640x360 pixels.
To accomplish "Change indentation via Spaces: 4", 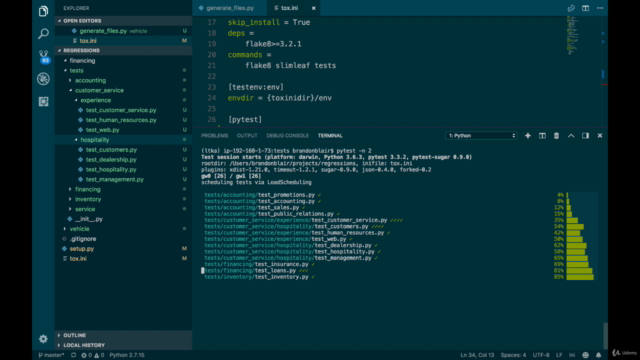I will (513, 355).
